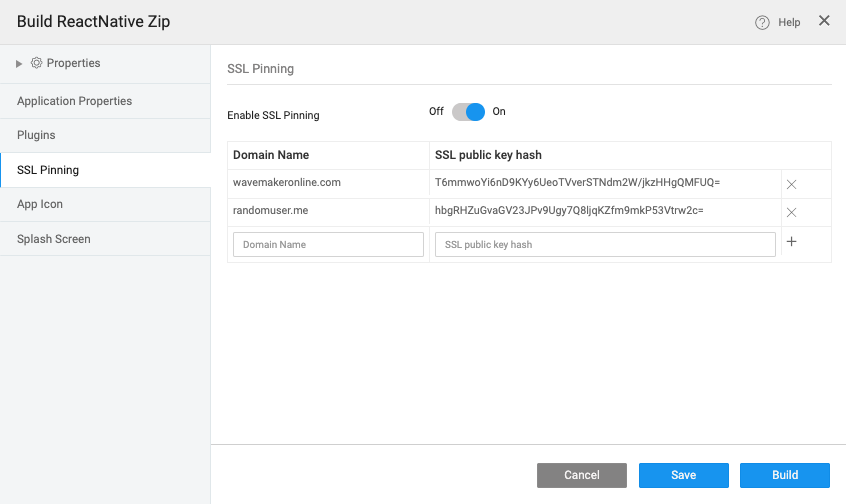Switch to the Plugins section

(x=36, y=135)
